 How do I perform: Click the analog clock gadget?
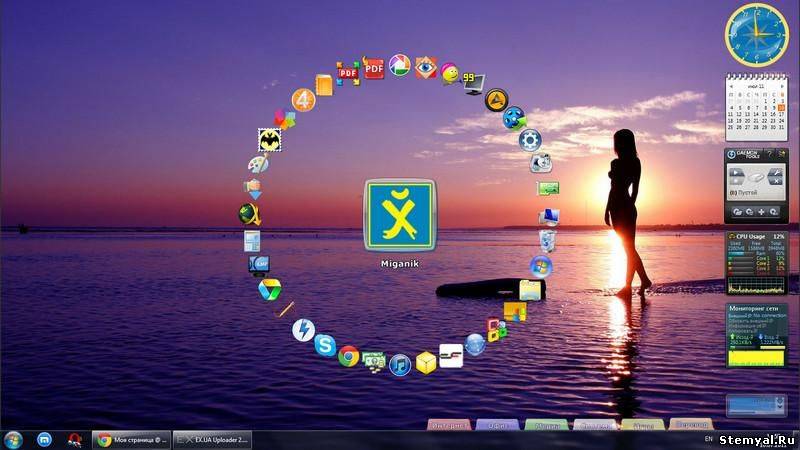coord(757,35)
